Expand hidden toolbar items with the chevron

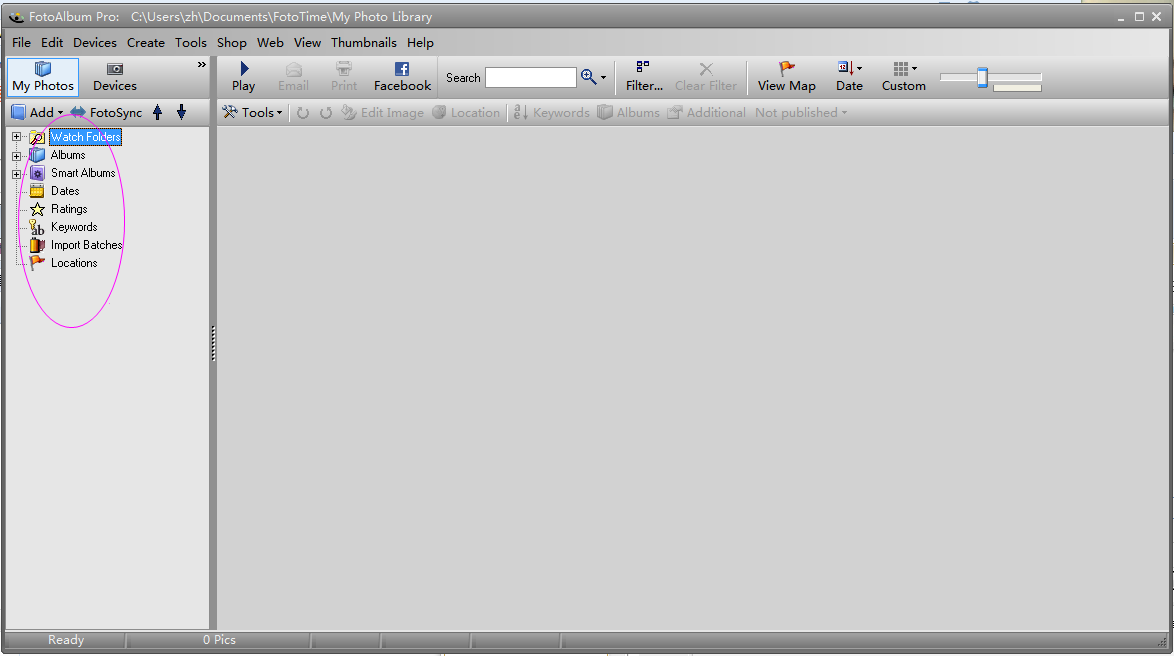click(201, 65)
